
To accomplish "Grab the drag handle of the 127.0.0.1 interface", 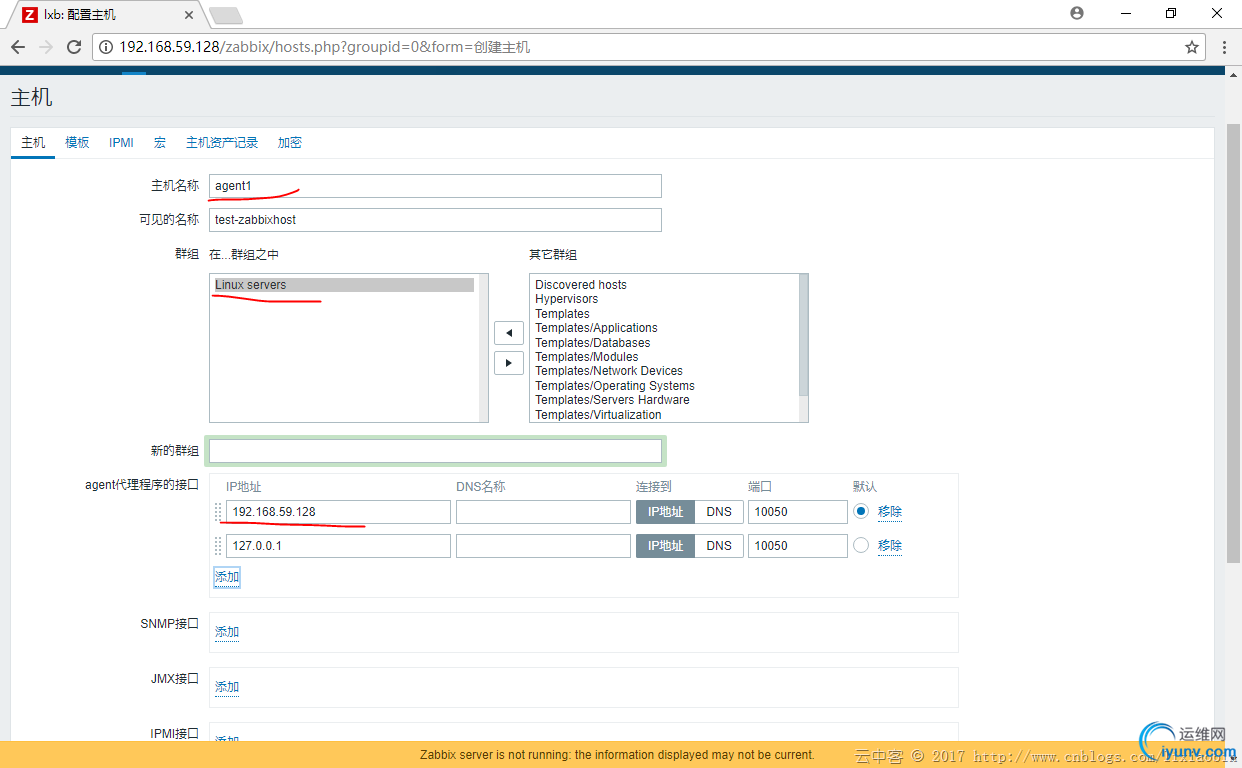I will [218, 546].
